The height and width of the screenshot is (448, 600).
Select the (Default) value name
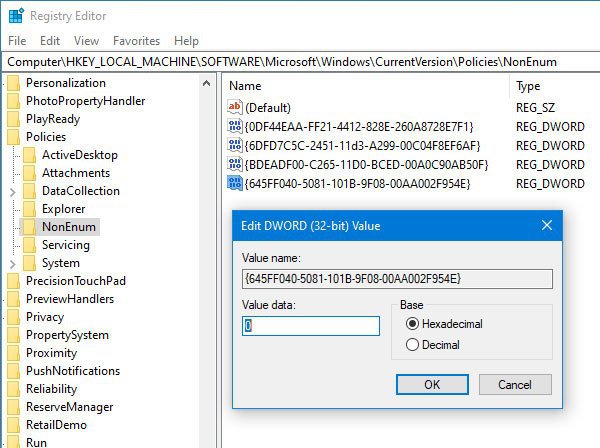pos(268,108)
